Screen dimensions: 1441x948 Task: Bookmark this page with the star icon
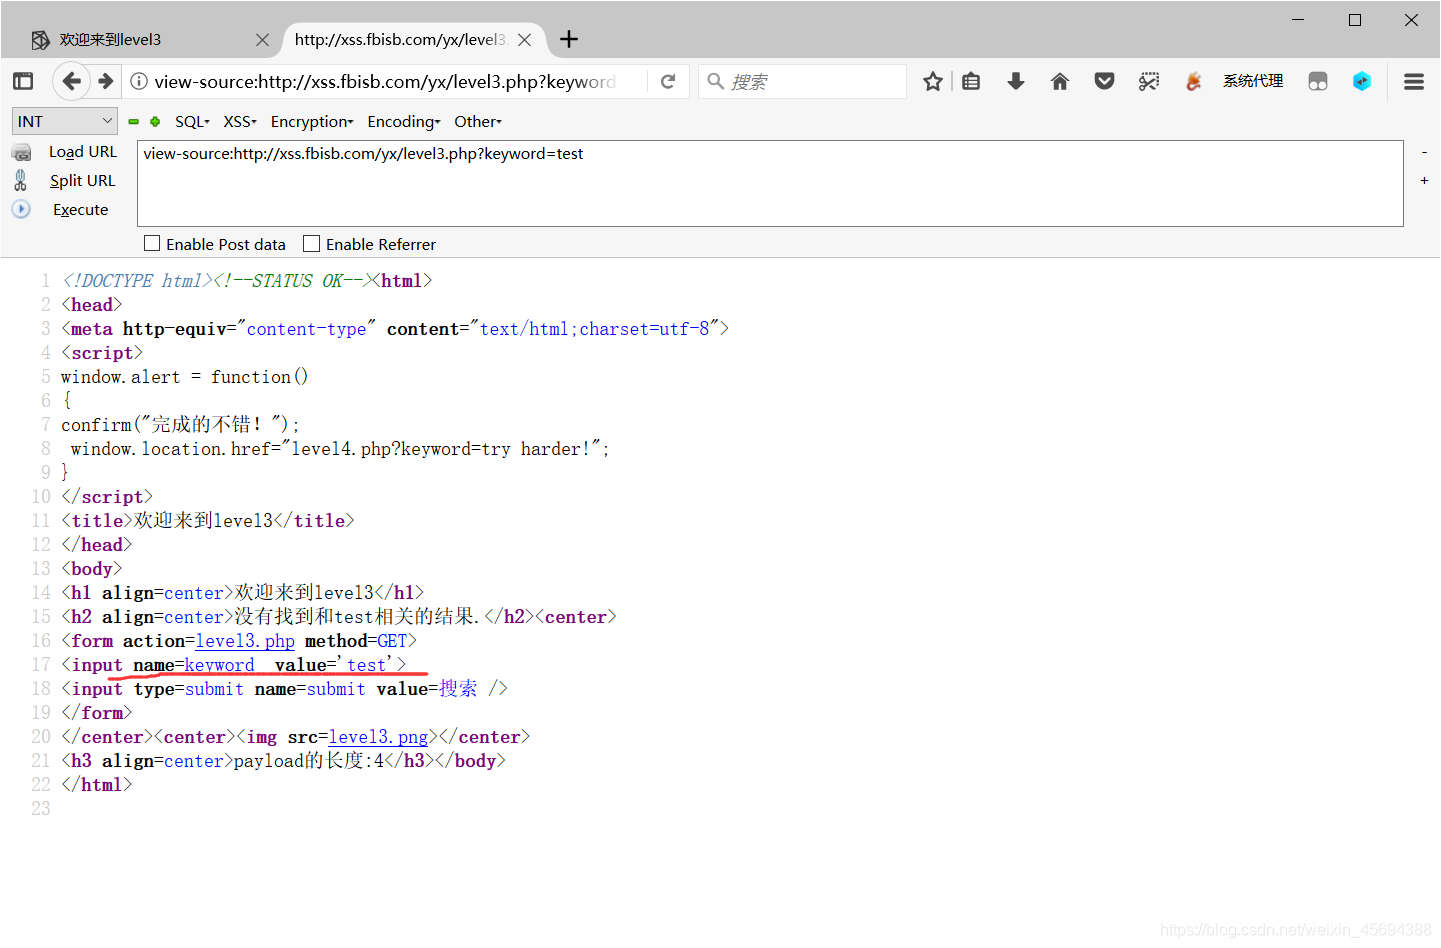[x=933, y=81]
